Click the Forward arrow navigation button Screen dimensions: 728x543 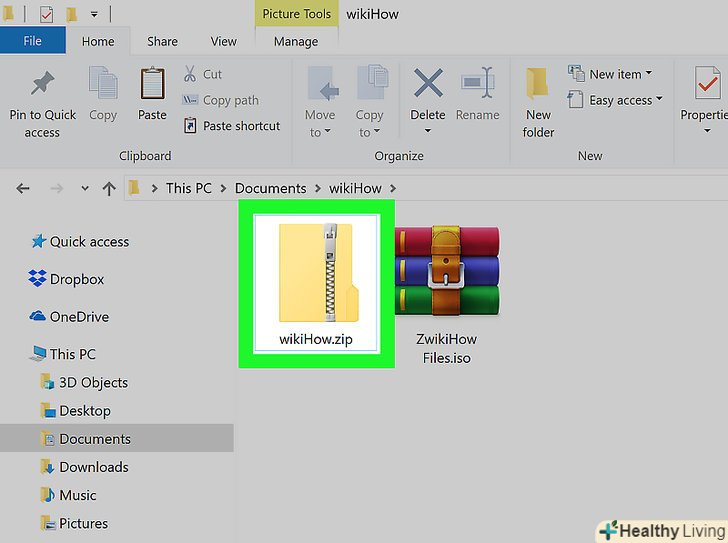(56, 188)
